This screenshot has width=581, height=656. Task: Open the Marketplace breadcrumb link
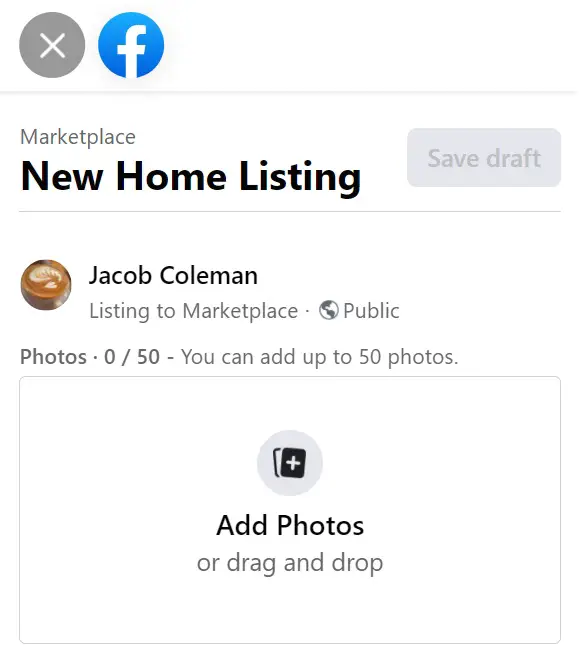[78, 137]
